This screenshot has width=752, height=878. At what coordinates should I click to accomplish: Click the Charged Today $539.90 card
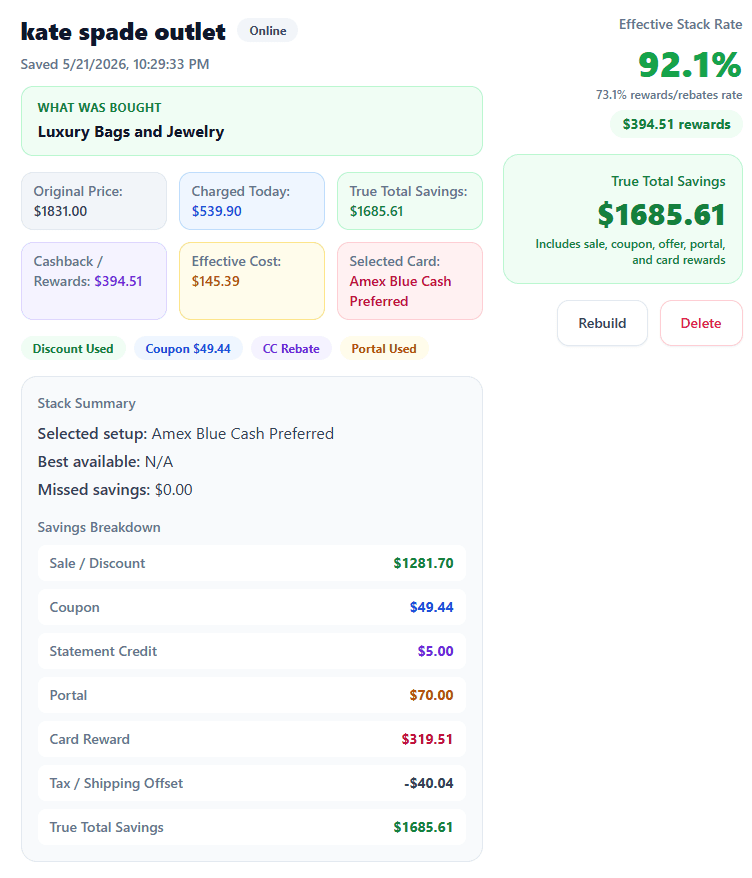tap(252, 201)
